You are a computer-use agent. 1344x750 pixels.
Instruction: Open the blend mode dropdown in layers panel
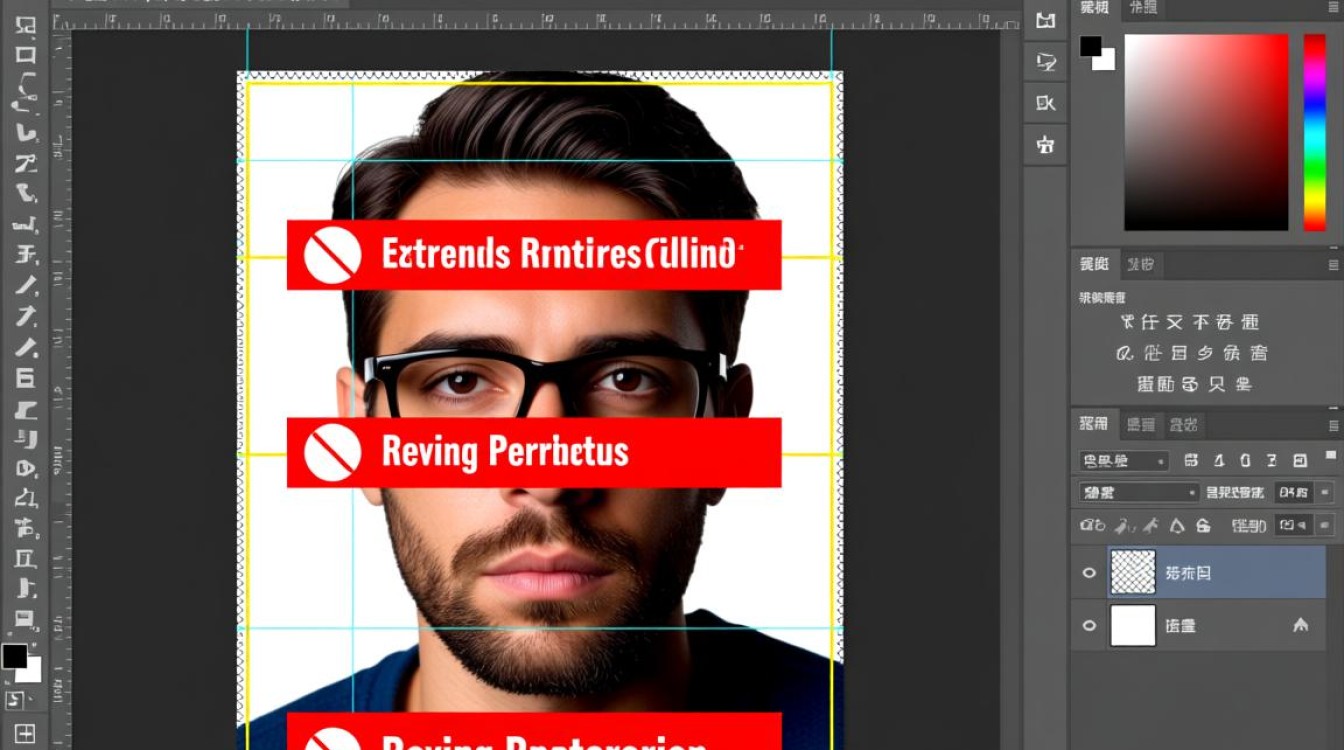1138,492
